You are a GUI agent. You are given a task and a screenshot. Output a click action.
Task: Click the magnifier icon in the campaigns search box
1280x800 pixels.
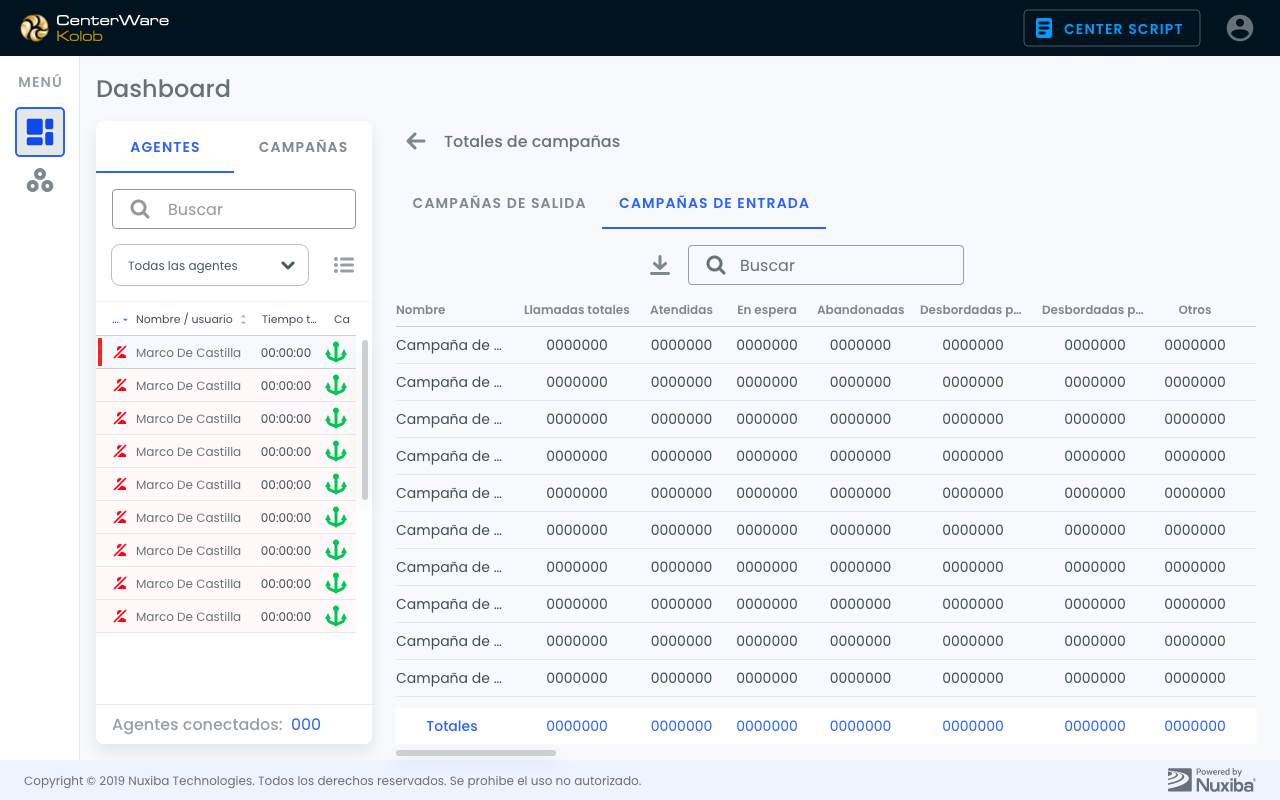[x=716, y=265]
